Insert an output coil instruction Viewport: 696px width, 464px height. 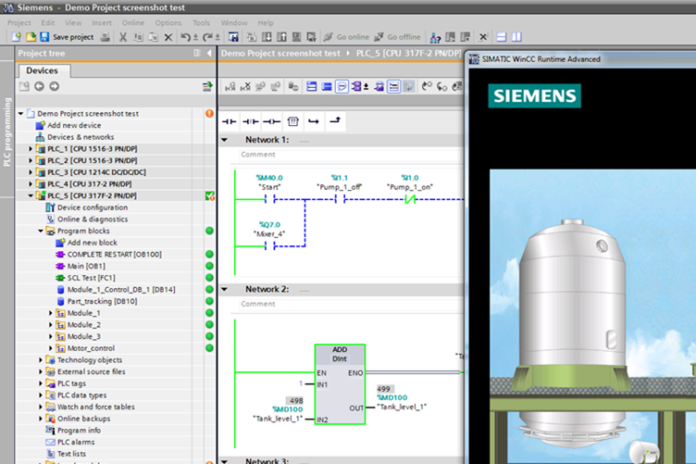click(270, 121)
